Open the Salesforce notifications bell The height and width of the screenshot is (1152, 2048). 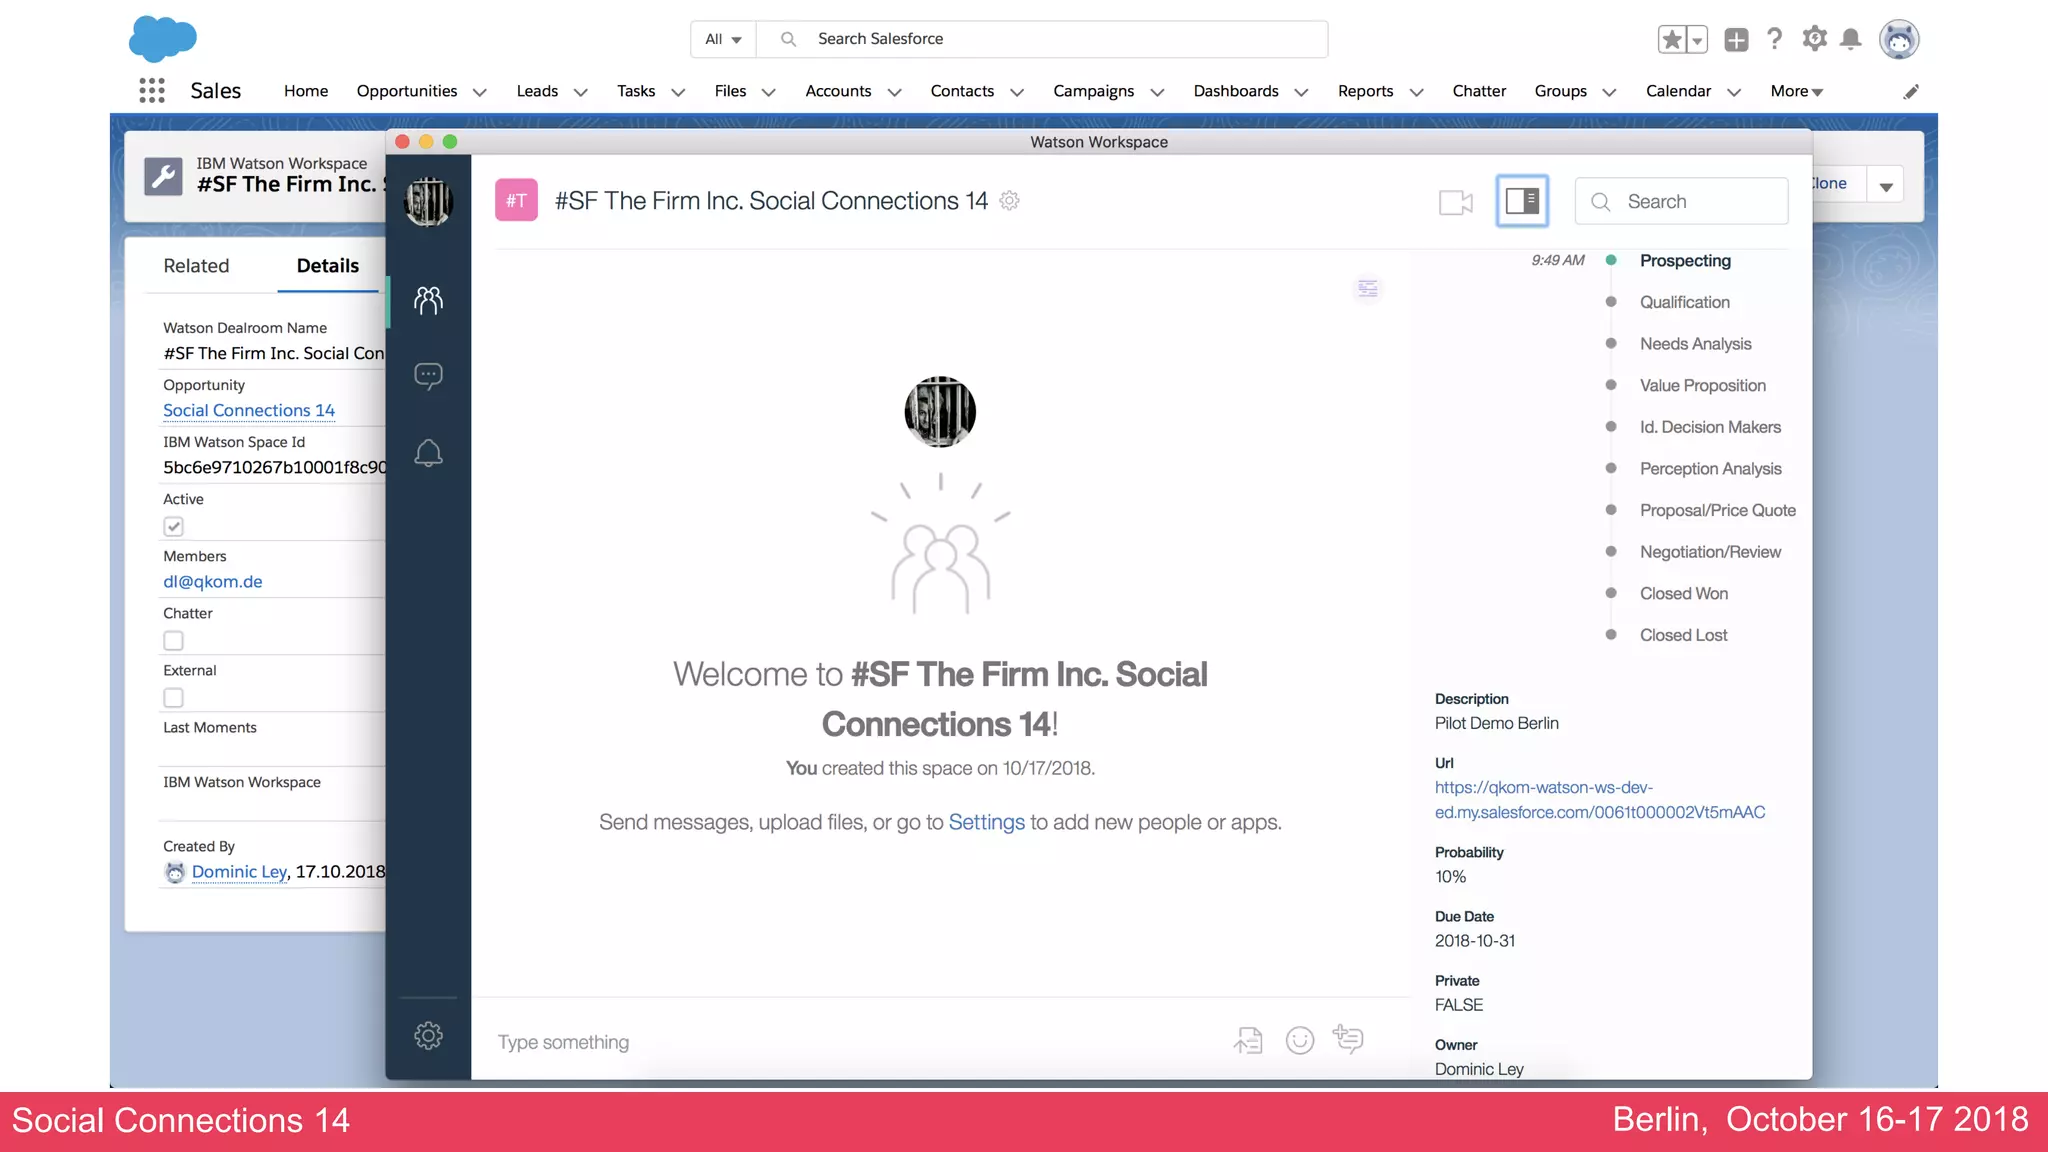1851,39
